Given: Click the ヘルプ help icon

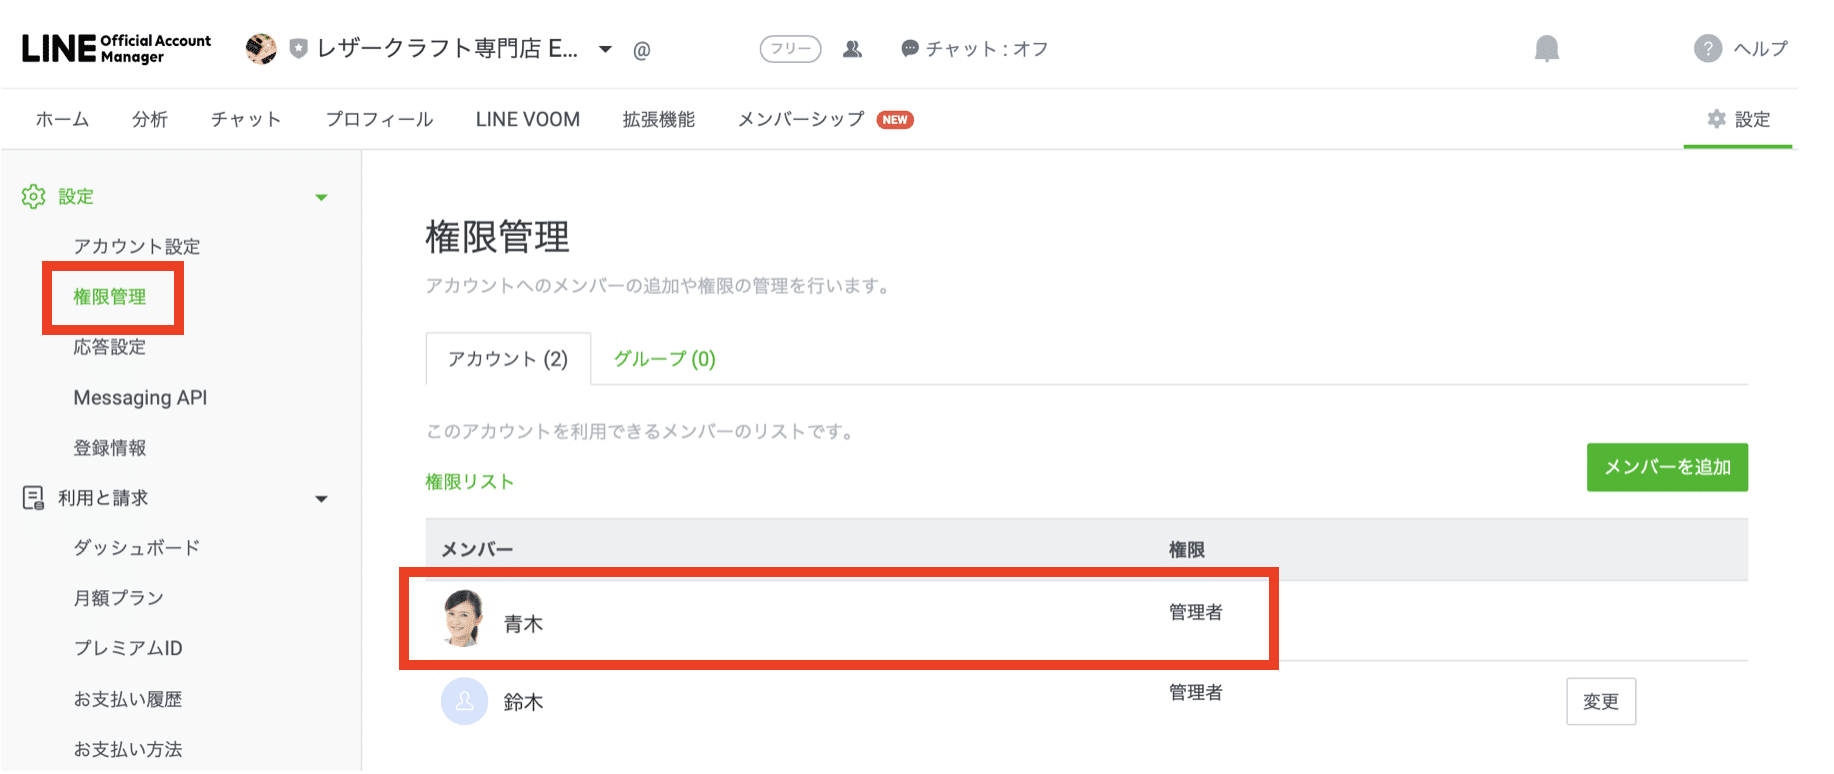Looking at the screenshot, I should pyautogui.click(x=1708, y=48).
